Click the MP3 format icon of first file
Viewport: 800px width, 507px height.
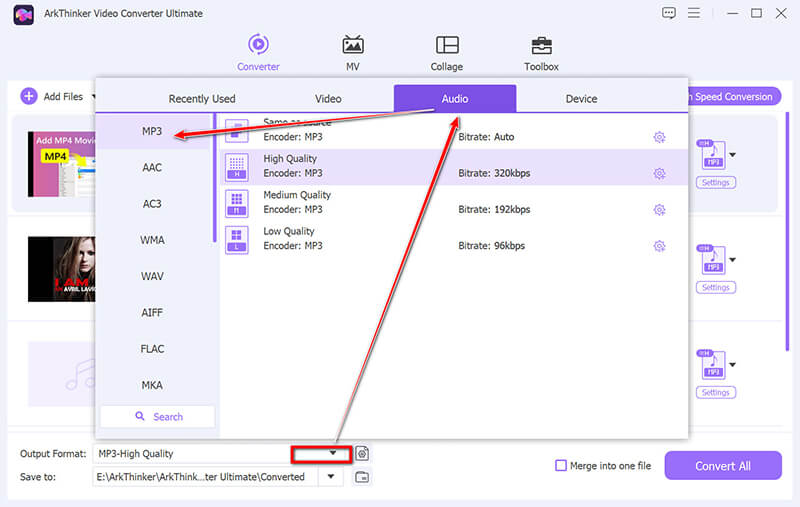[712, 155]
